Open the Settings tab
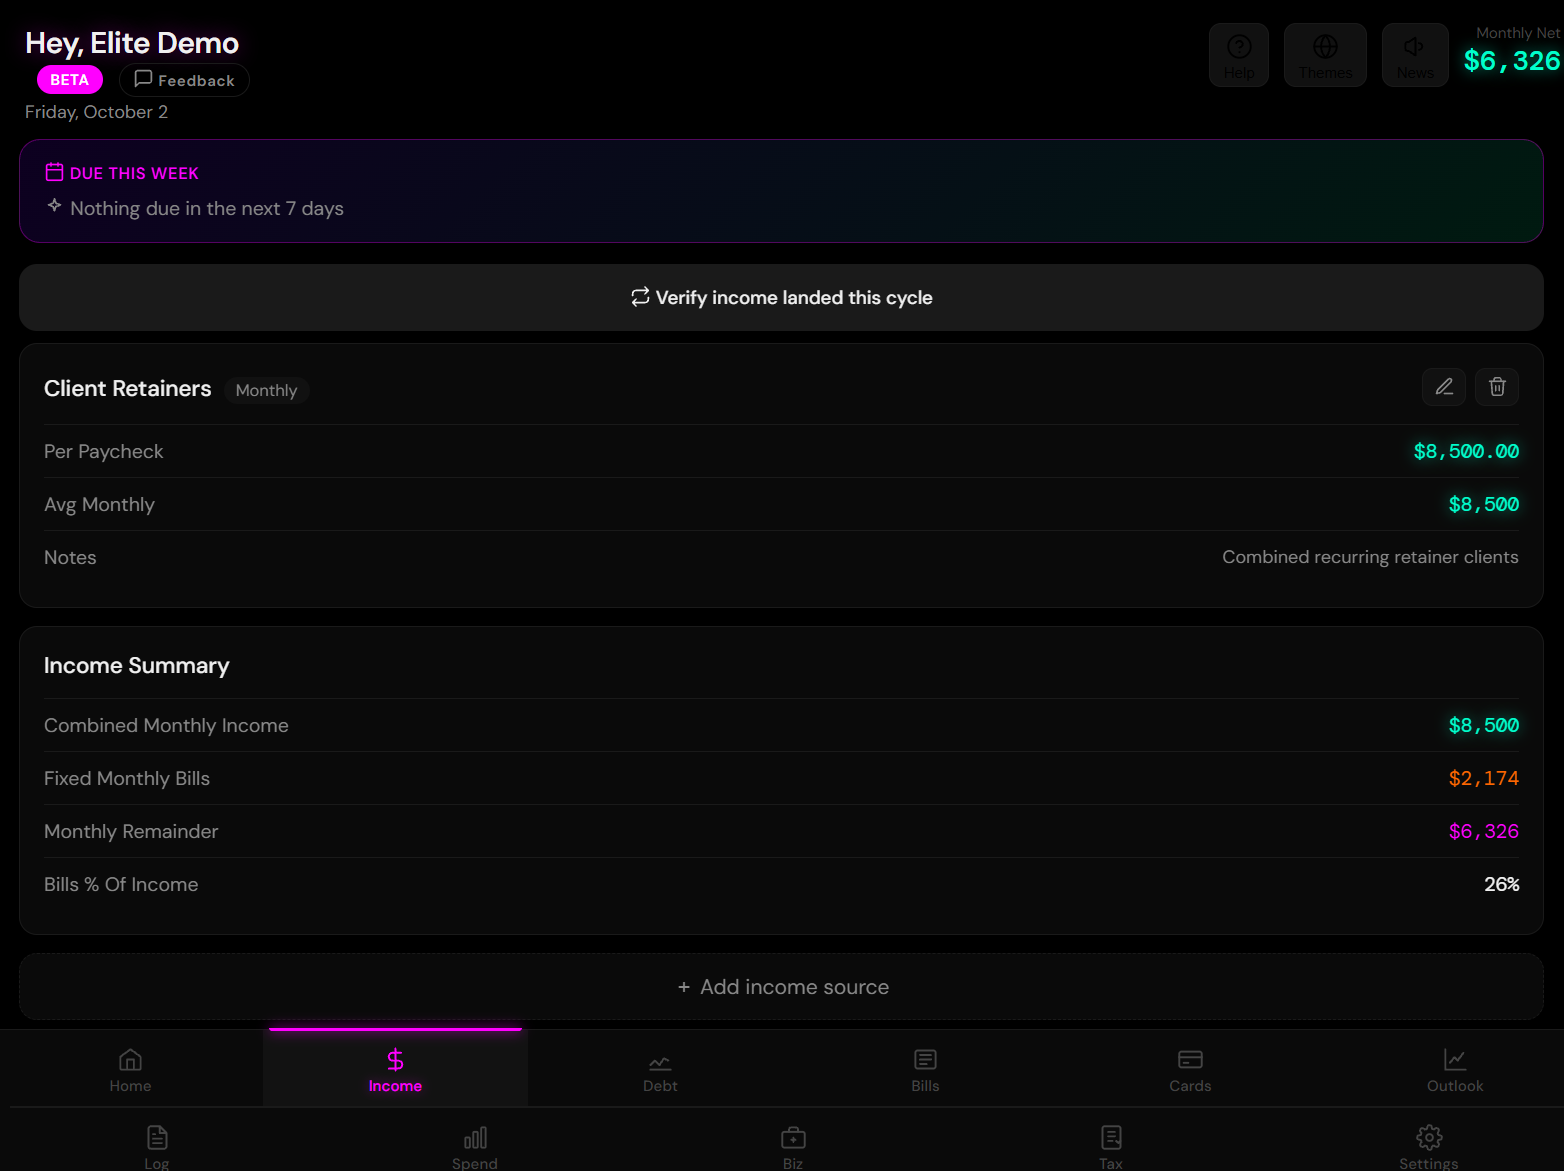1564x1171 pixels. click(1429, 1146)
